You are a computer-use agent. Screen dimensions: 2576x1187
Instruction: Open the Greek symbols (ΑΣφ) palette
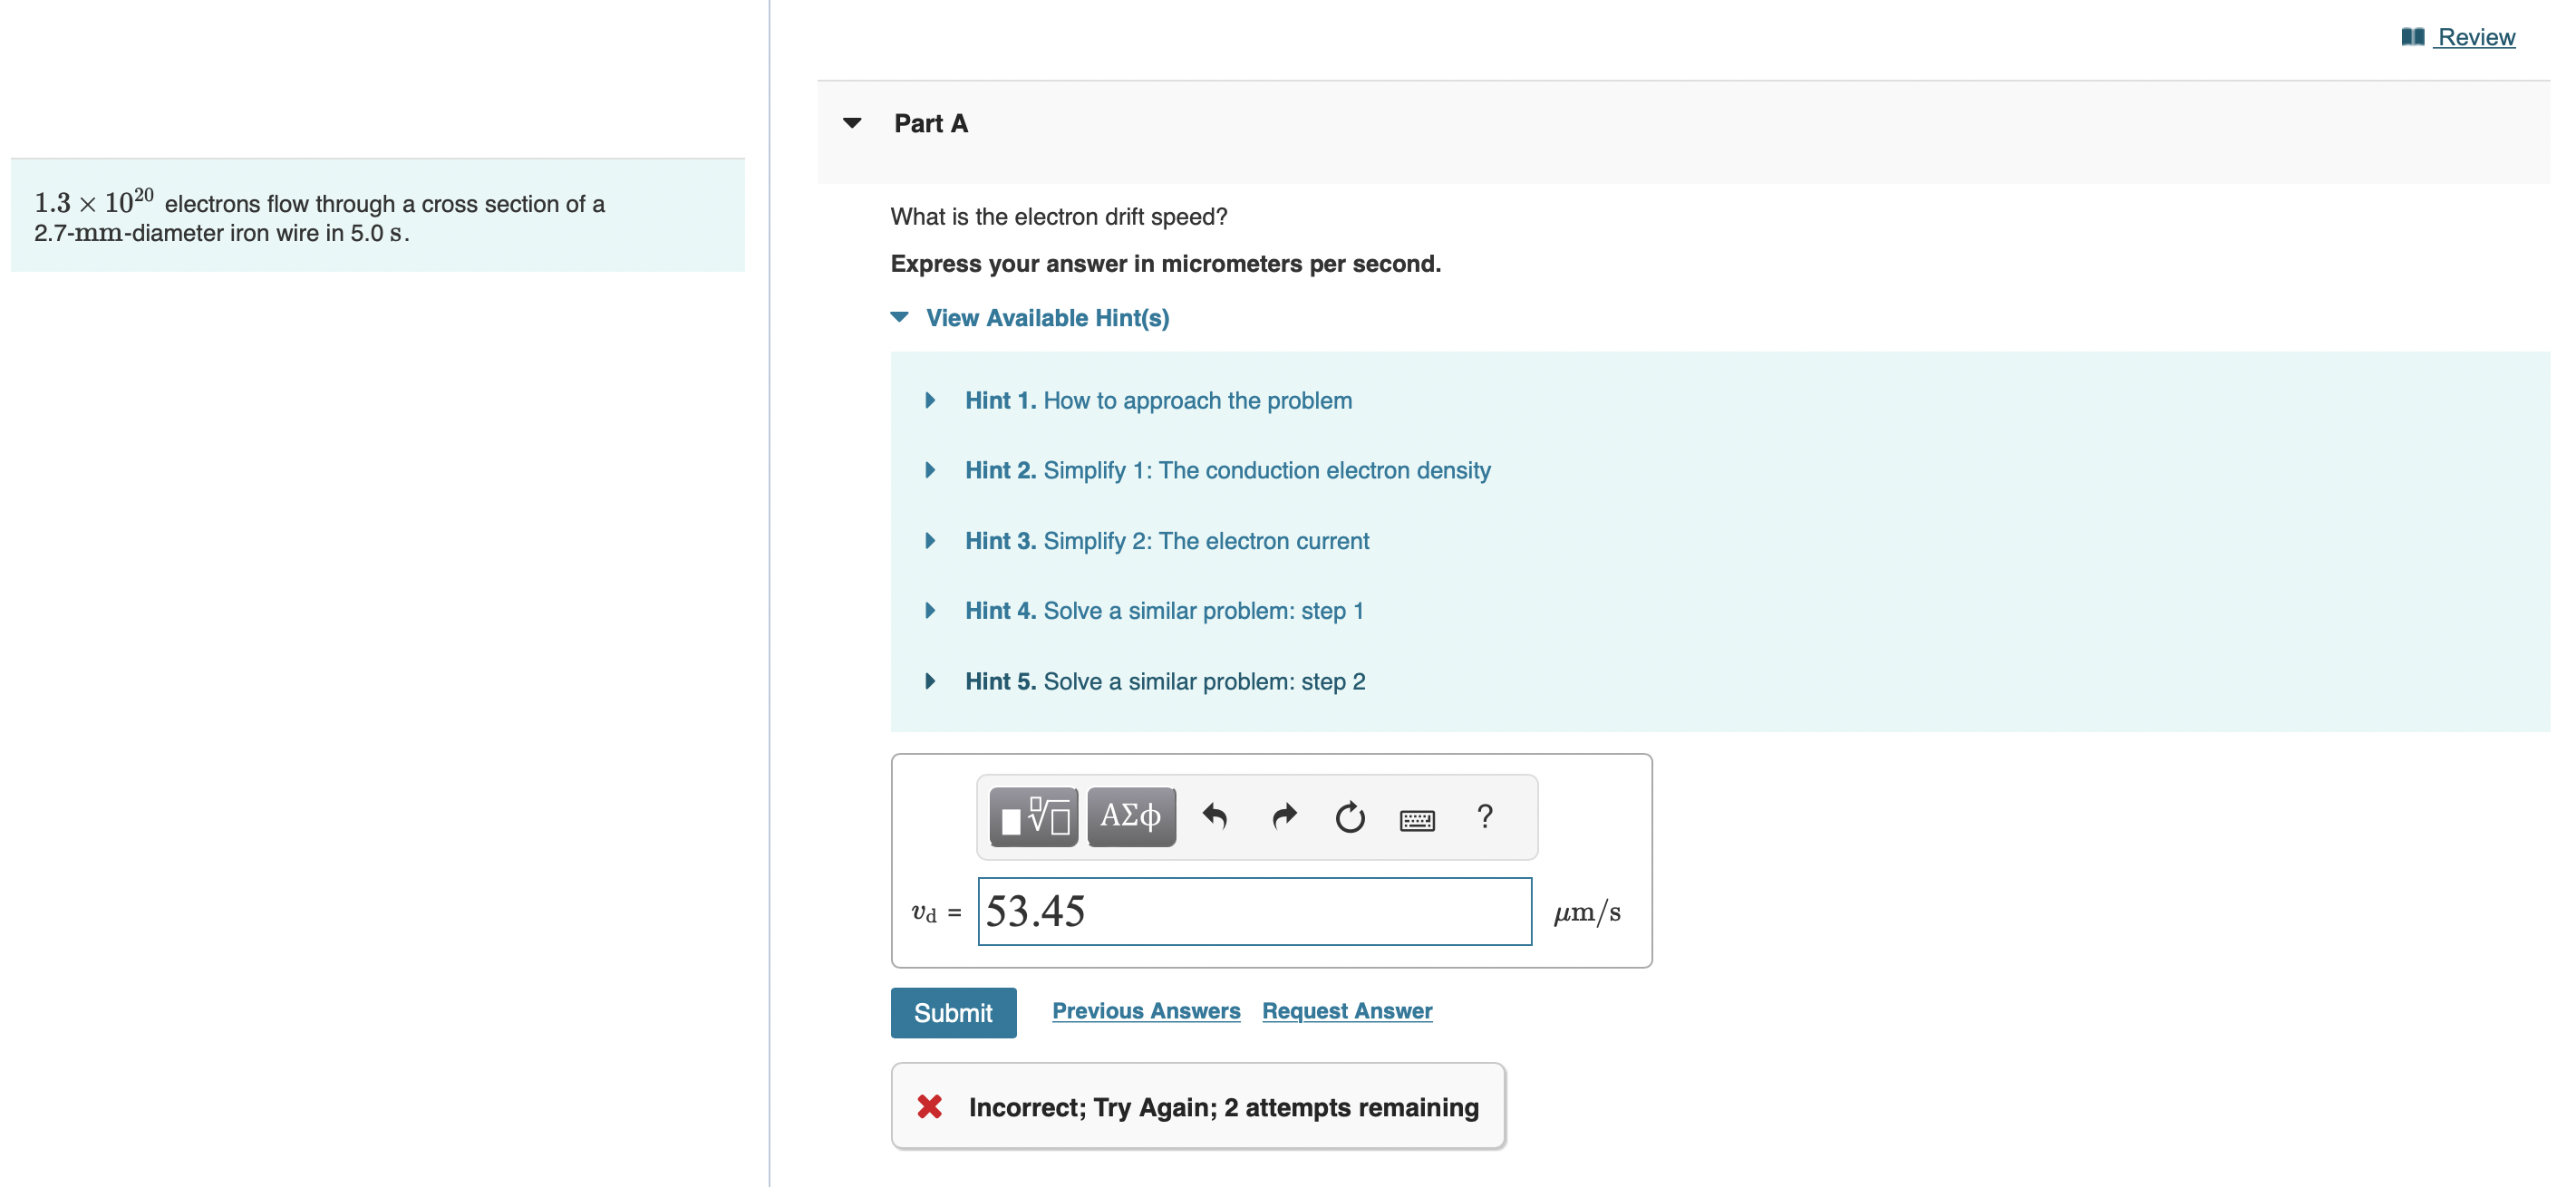[x=1129, y=817]
